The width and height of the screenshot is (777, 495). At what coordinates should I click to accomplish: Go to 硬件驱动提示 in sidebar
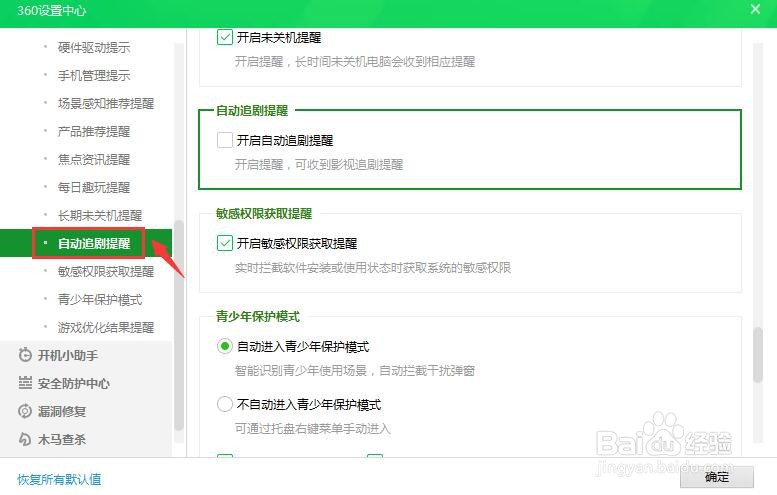(94, 48)
